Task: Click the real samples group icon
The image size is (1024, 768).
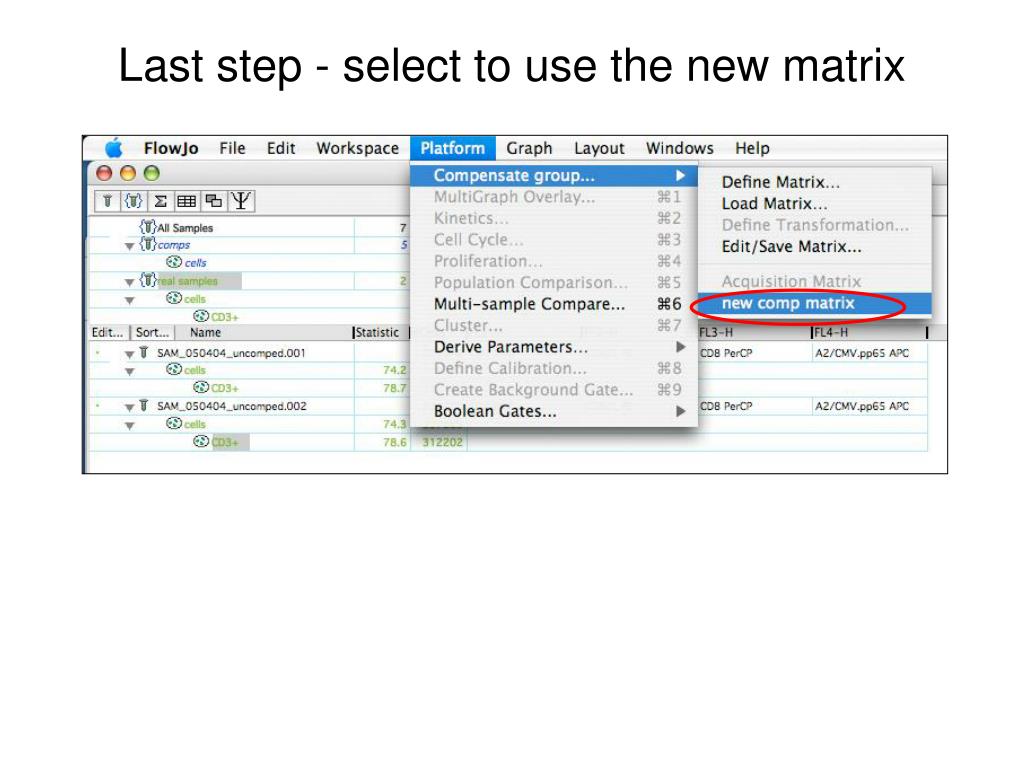Action: pyautogui.click(x=148, y=280)
